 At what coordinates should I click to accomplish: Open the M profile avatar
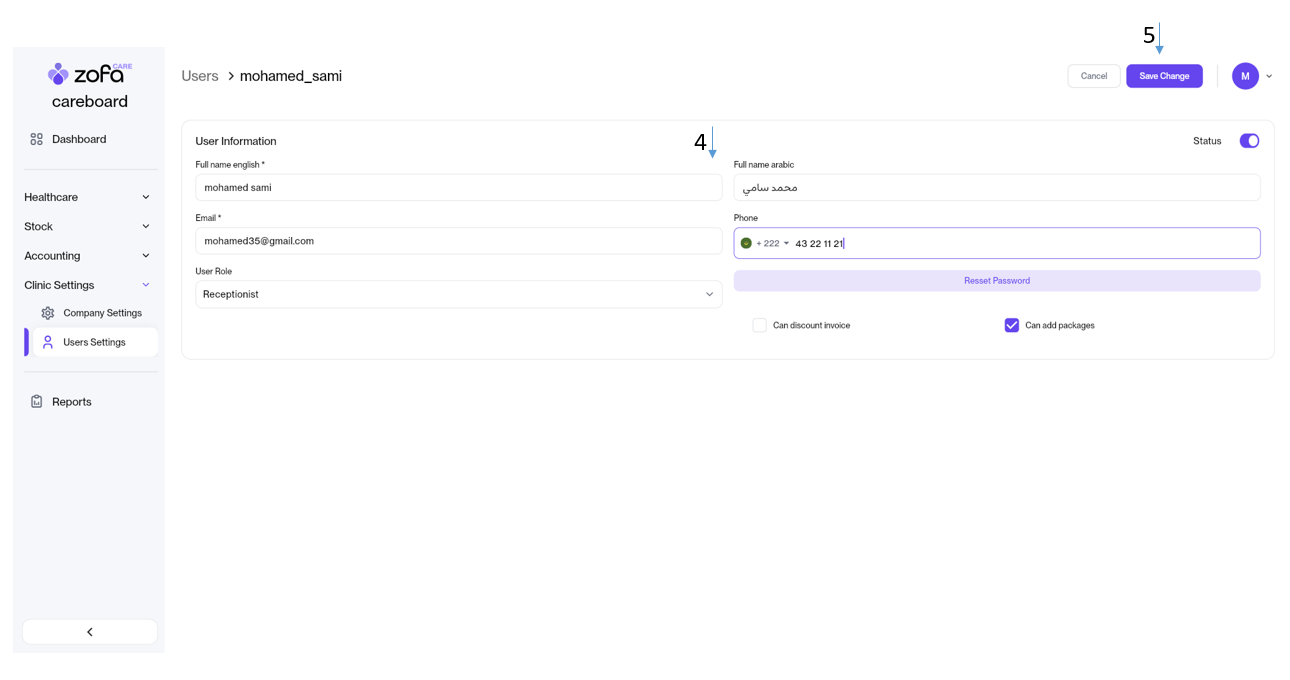(x=1245, y=76)
